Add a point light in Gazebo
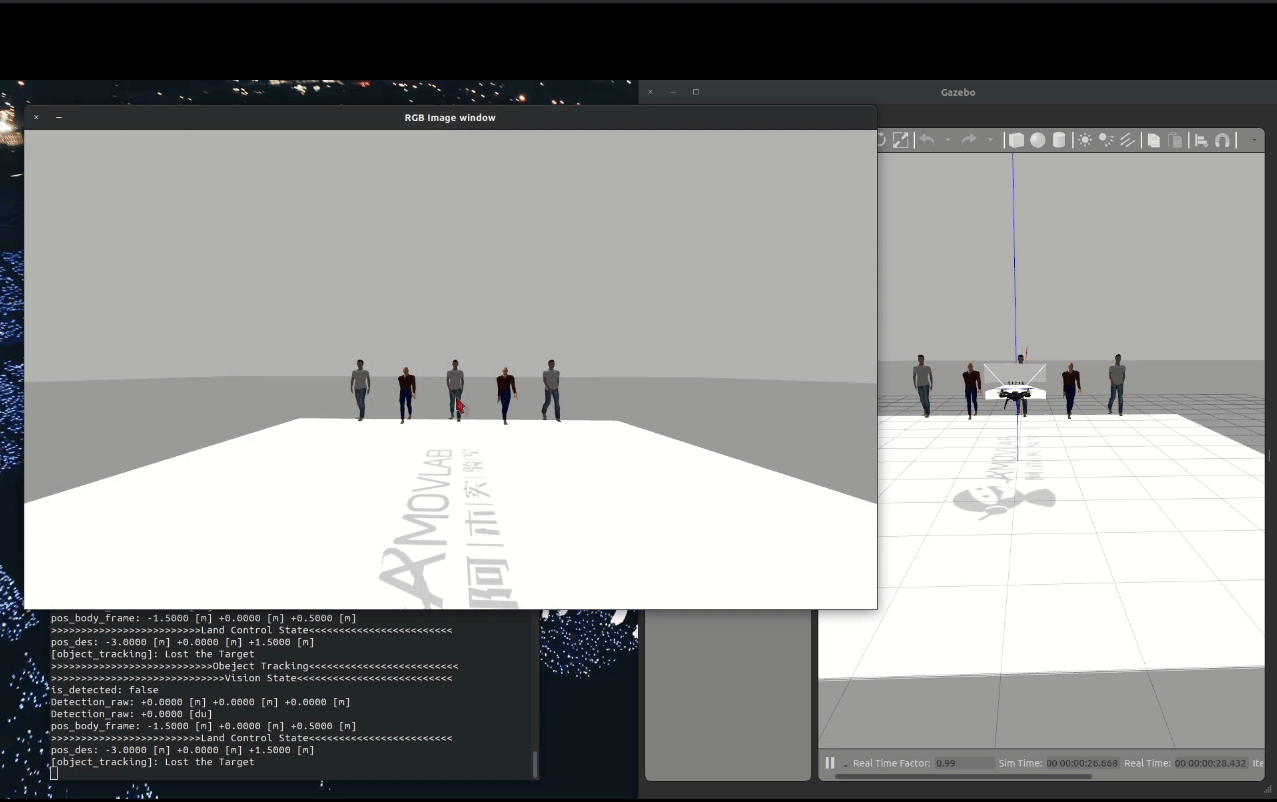The height and width of the screenshot is (802, 1277). pyautogui.click(x=1085, y=140)
